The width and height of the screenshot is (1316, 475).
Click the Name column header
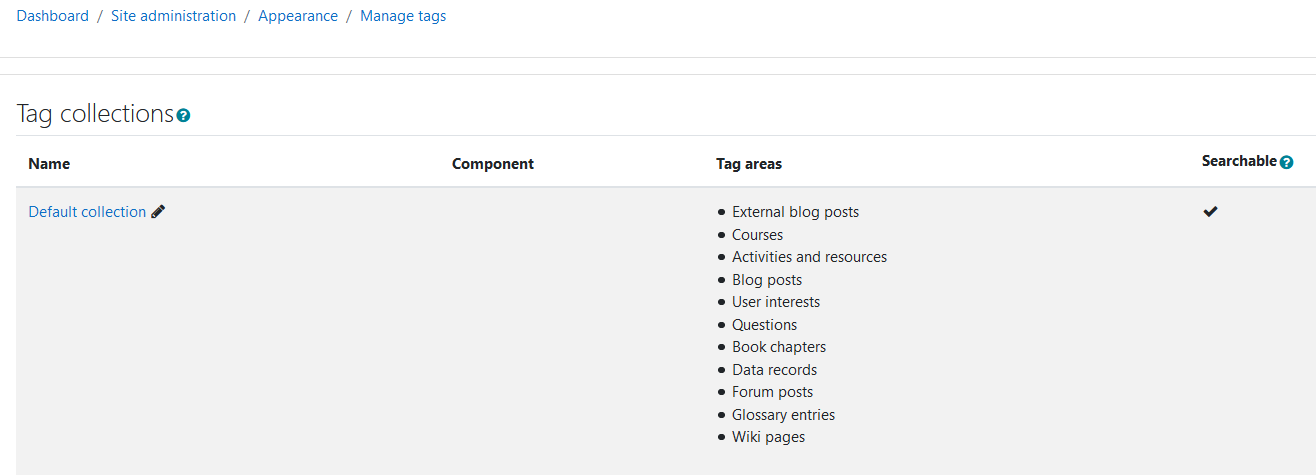pyautogui.click(x=49, y=164)
